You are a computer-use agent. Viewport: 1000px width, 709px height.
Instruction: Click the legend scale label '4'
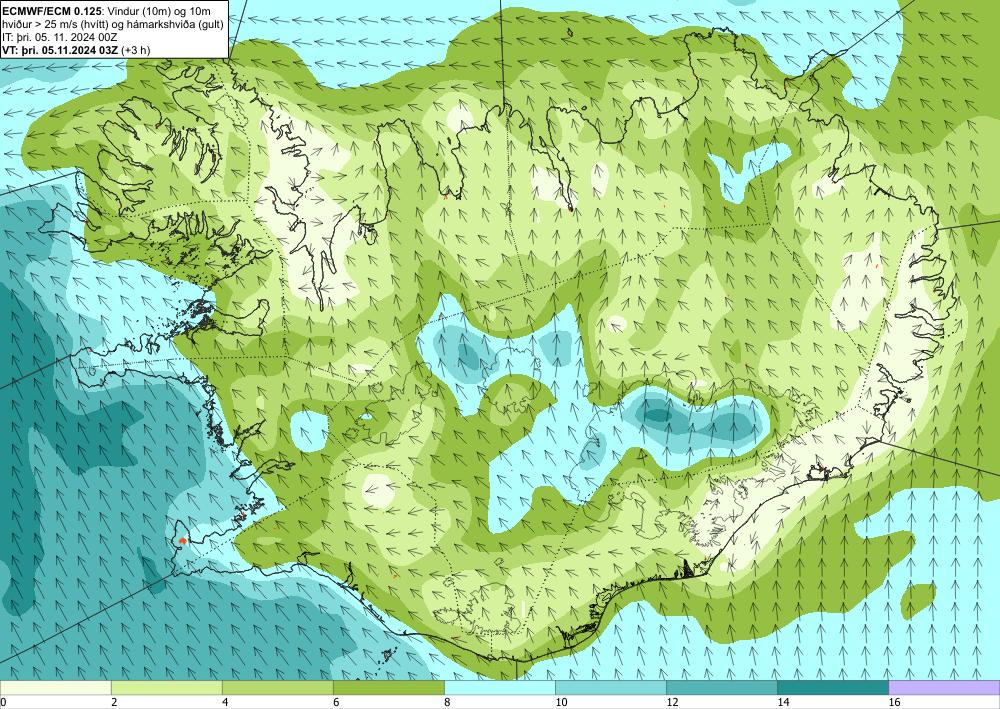click(225, 702)
